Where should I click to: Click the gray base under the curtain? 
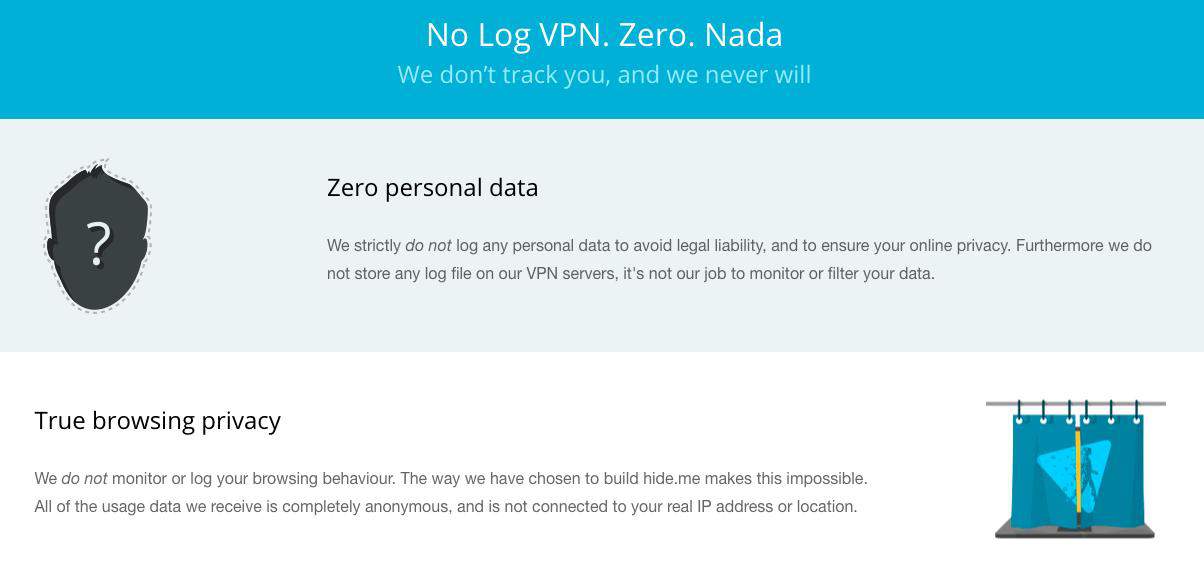1076,530
